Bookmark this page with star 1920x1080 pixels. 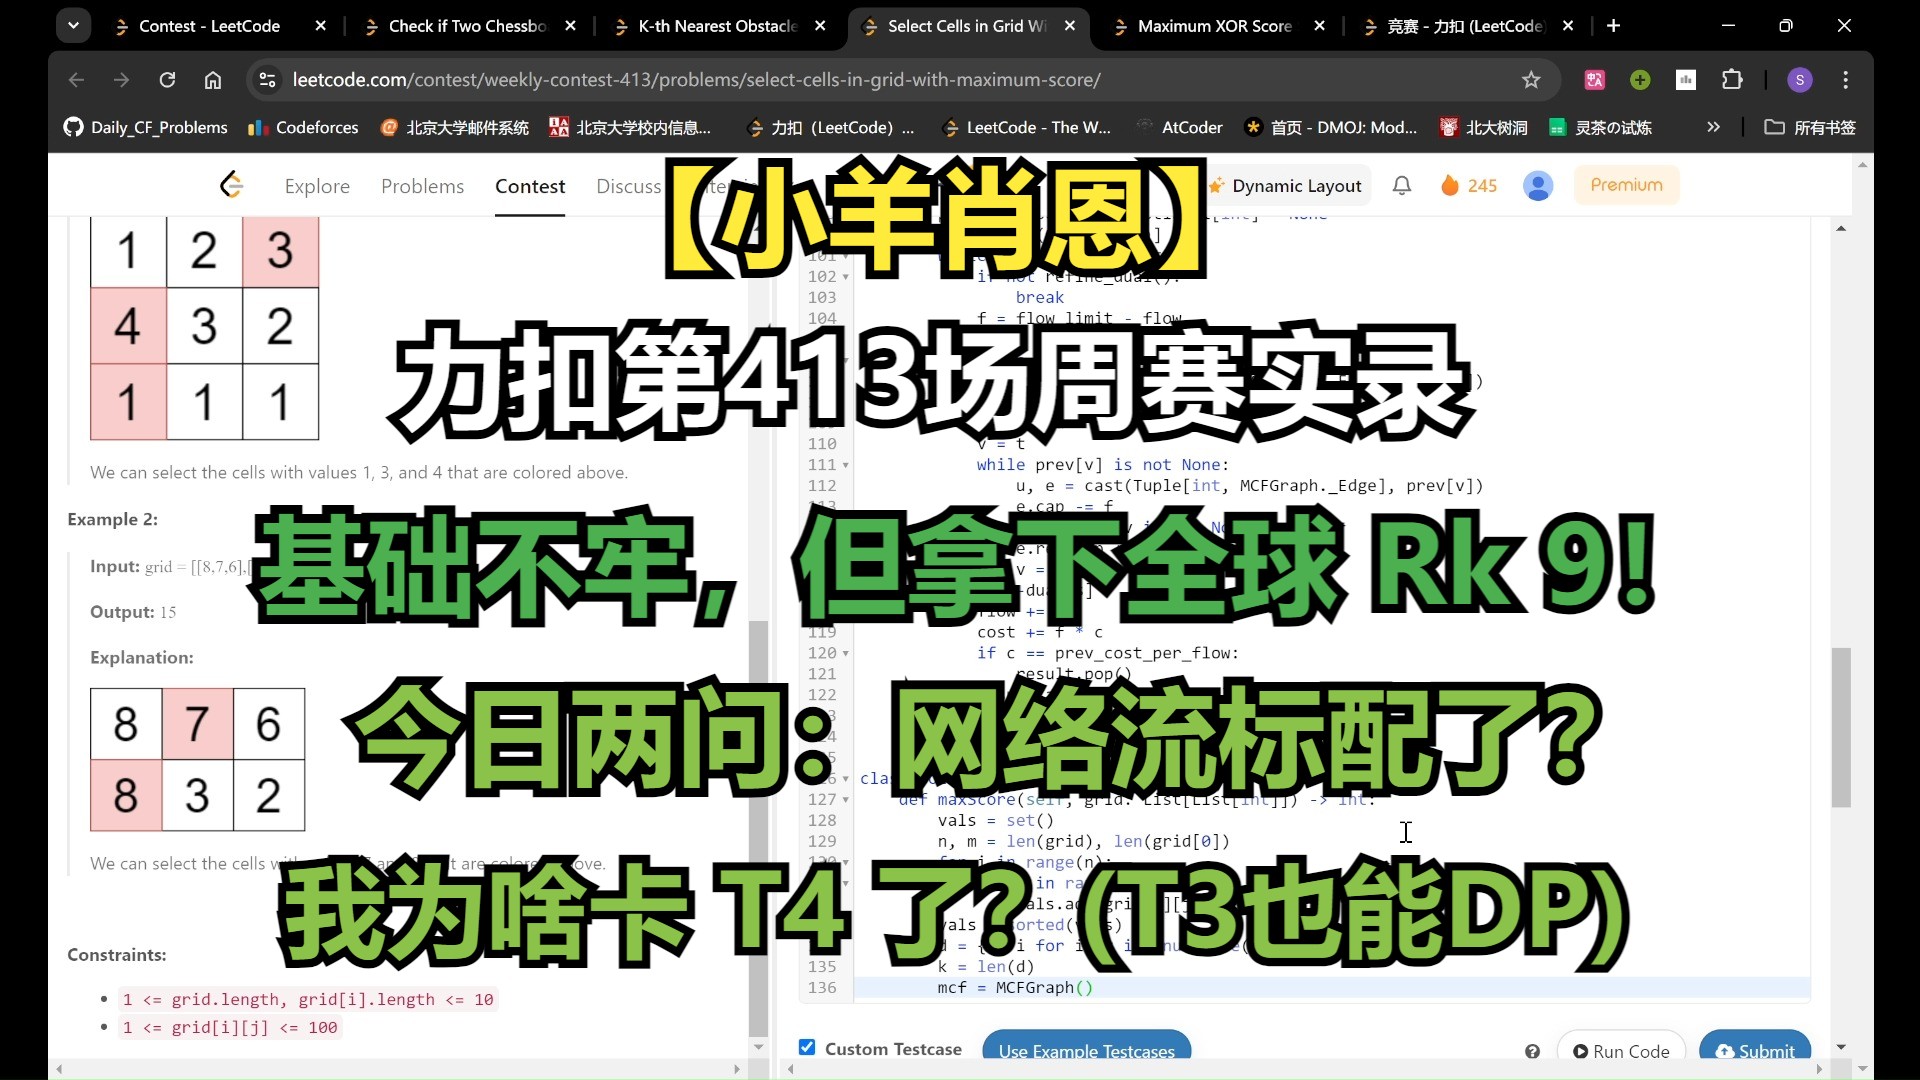[1530, 80]
